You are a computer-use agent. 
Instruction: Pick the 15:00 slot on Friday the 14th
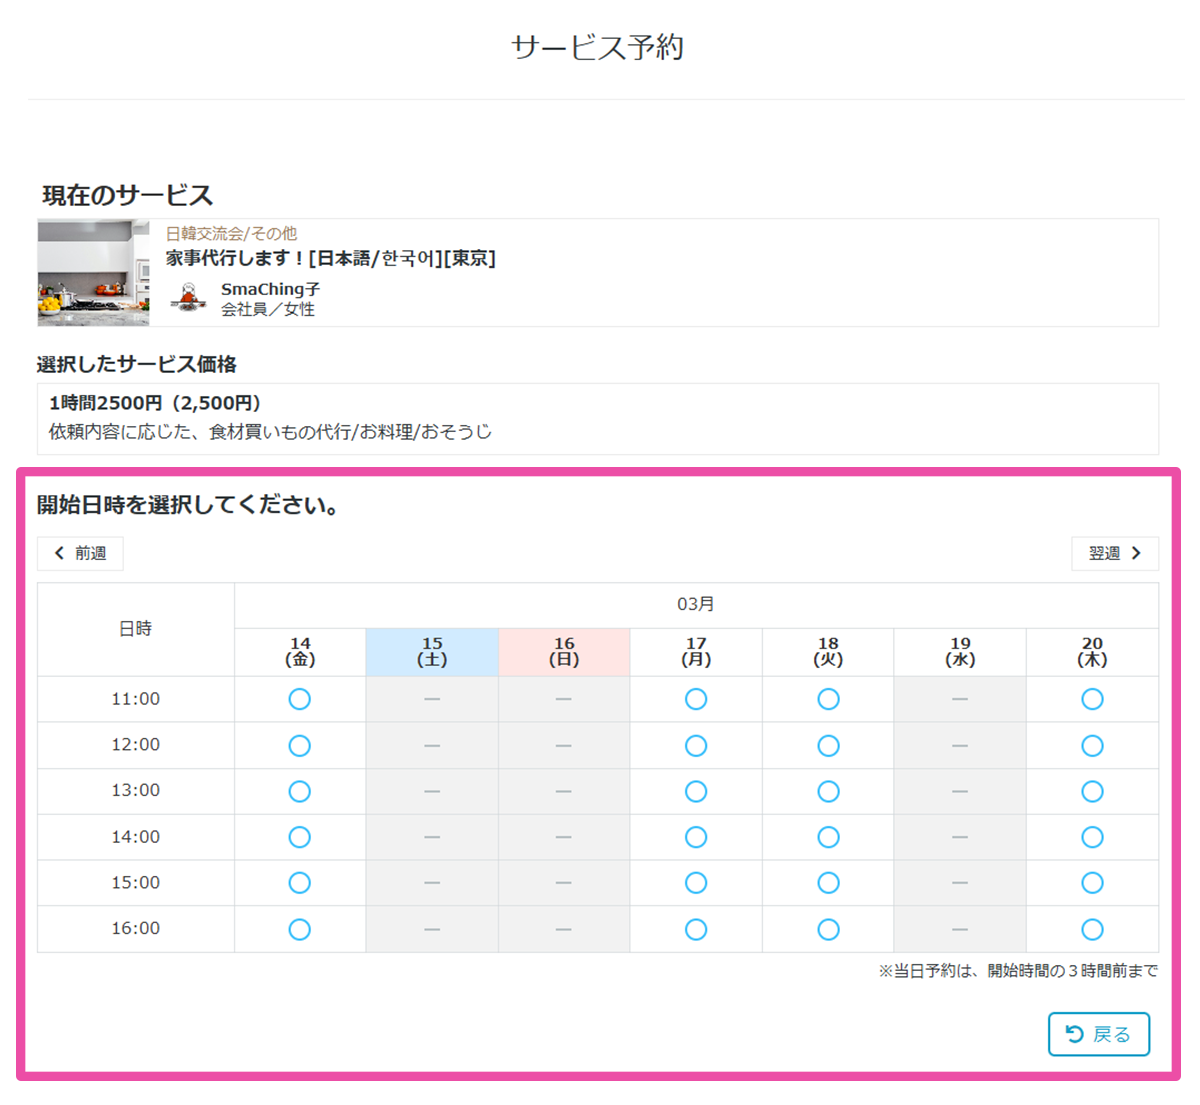(300, 883)
